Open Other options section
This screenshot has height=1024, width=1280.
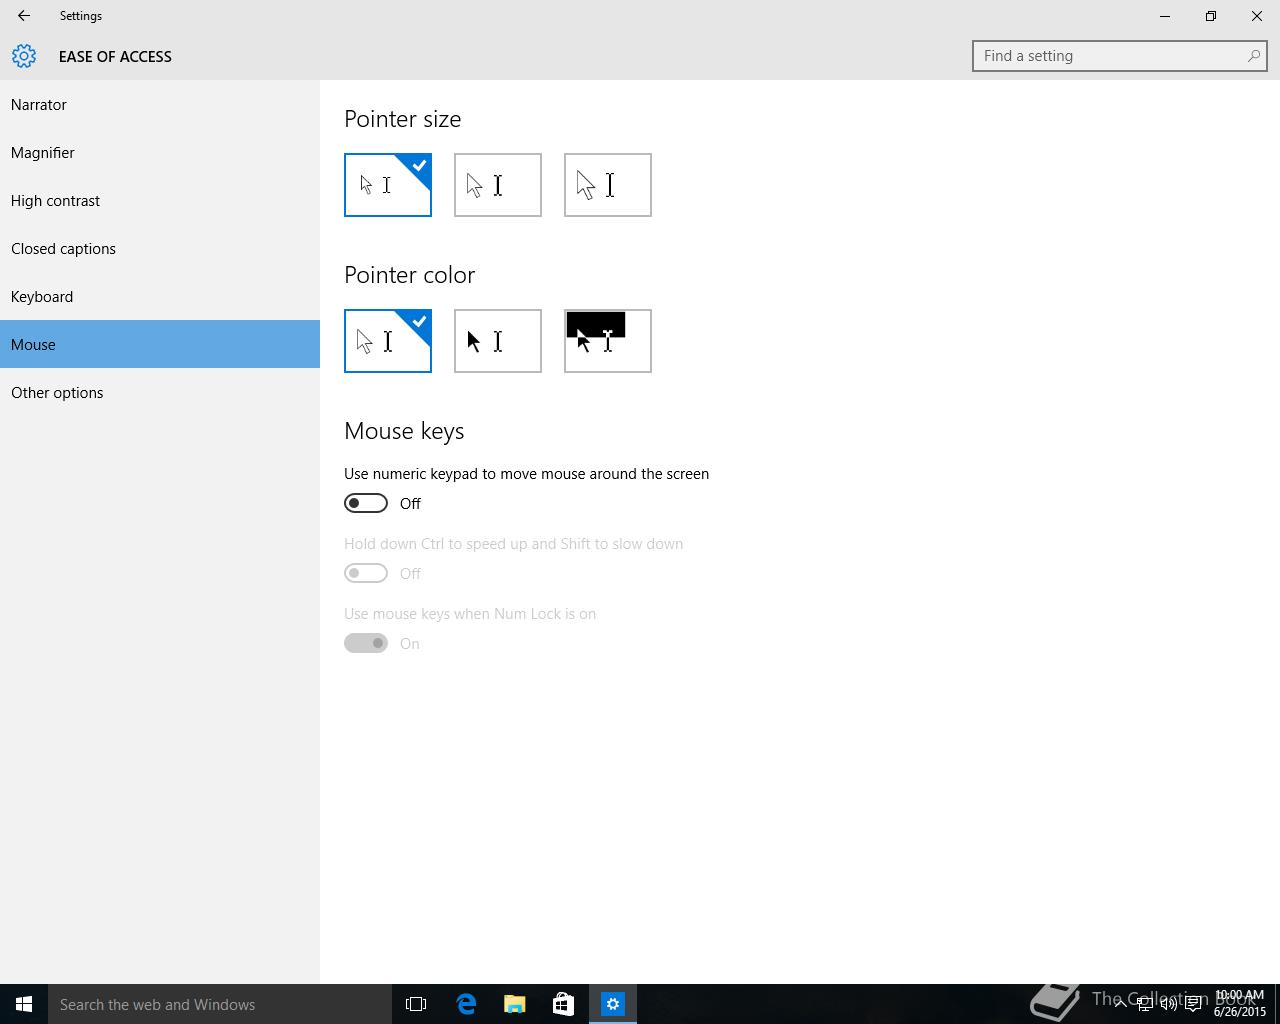tap(160, 392)
